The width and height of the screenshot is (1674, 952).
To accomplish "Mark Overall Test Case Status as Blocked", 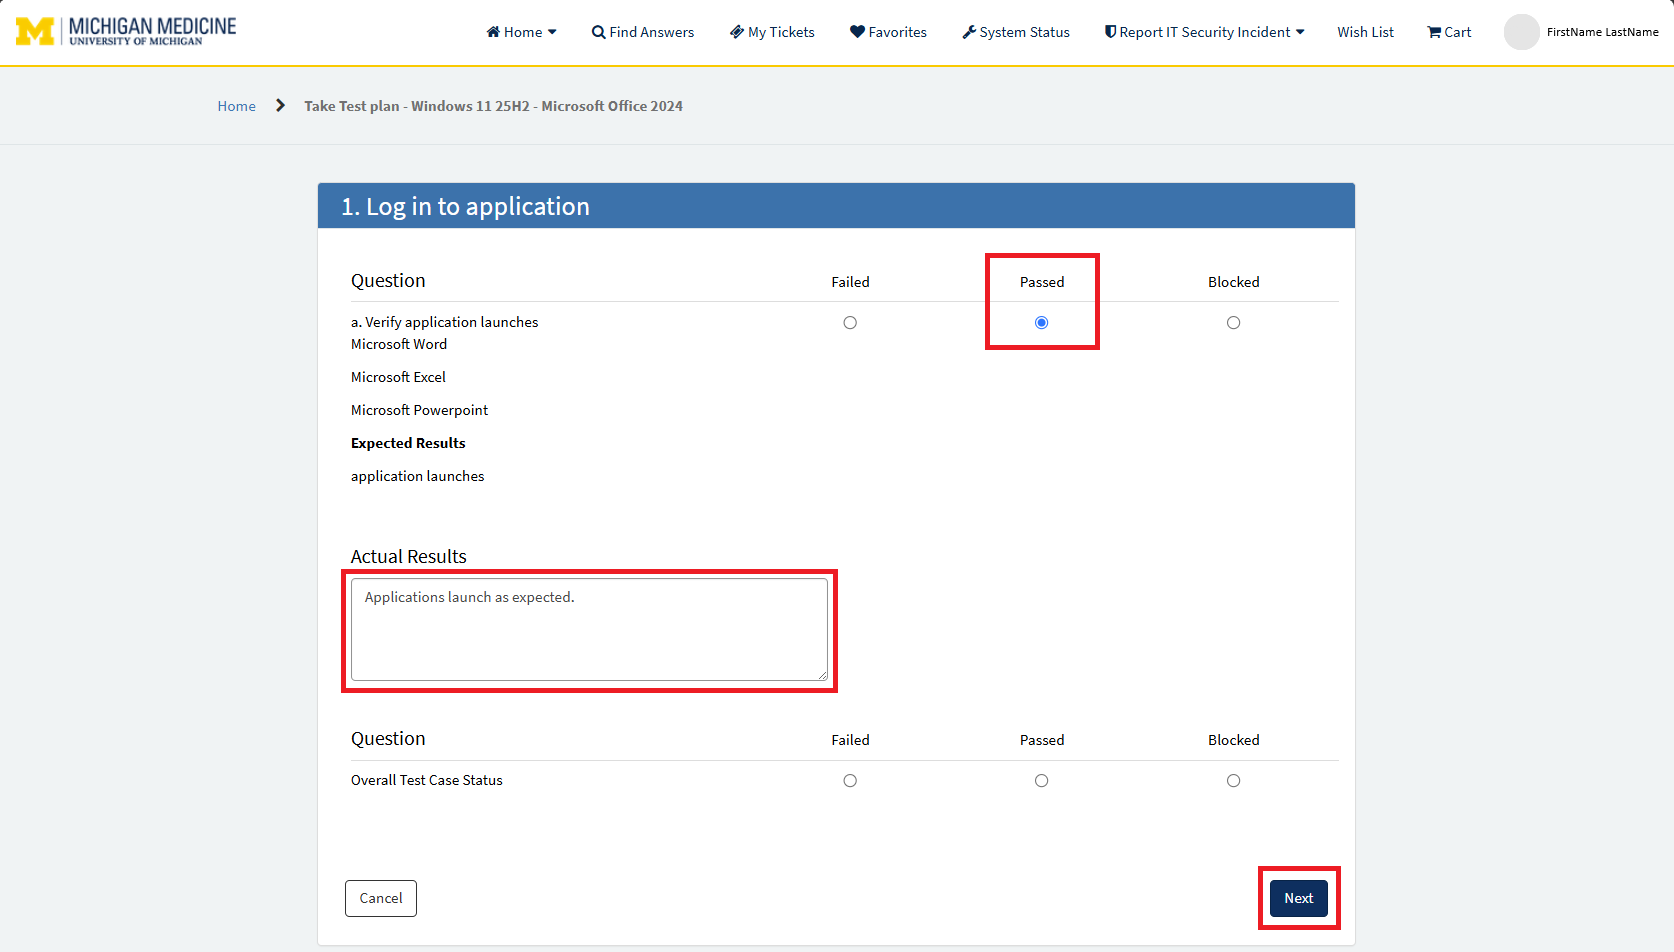I will tap(1234, 781).
